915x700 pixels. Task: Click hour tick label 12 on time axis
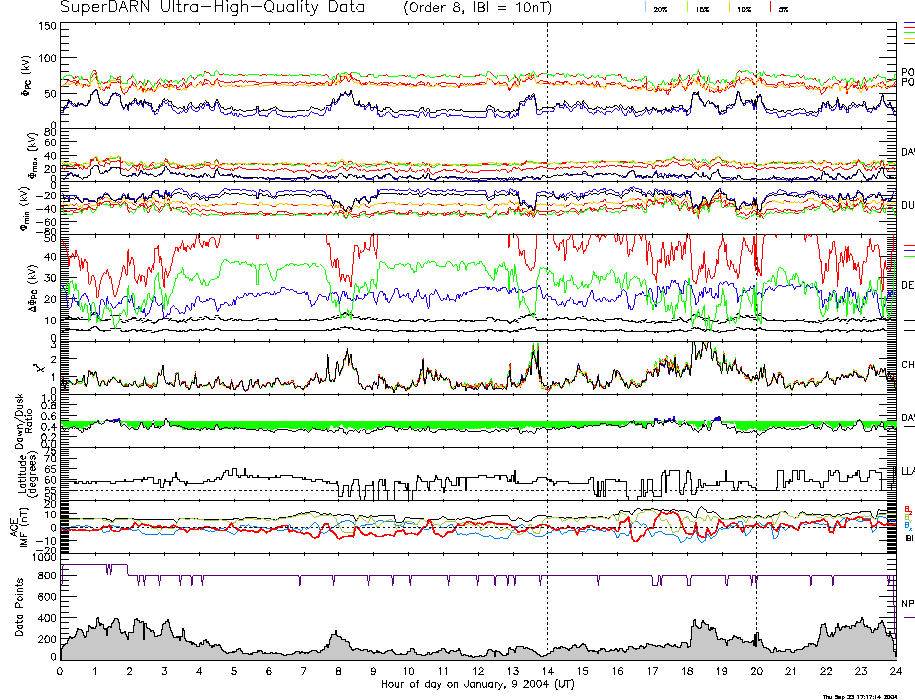478,671
